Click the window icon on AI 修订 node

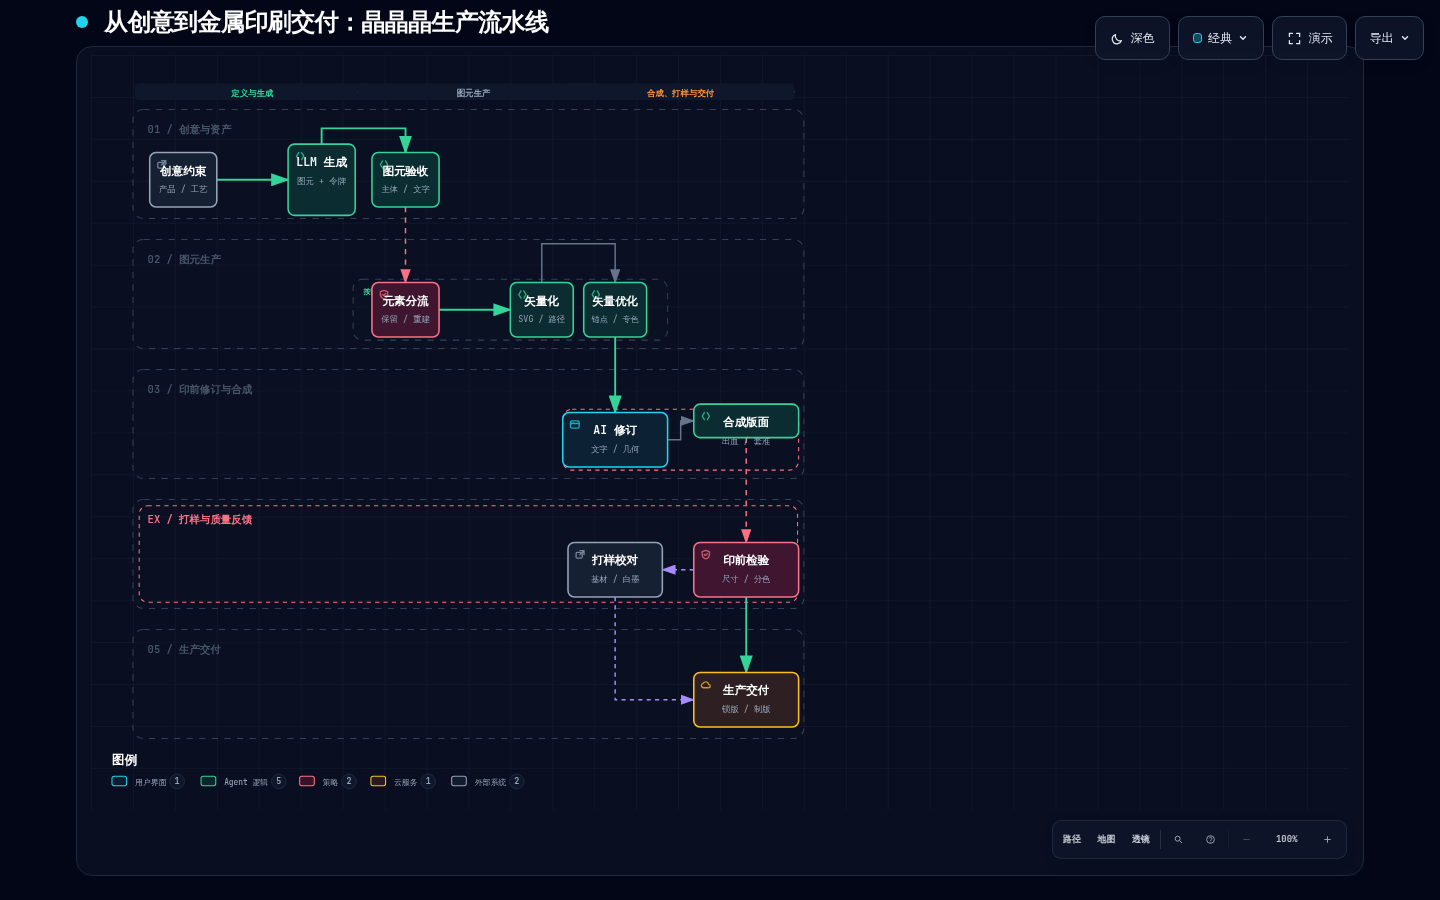click(x=575, y=424)
